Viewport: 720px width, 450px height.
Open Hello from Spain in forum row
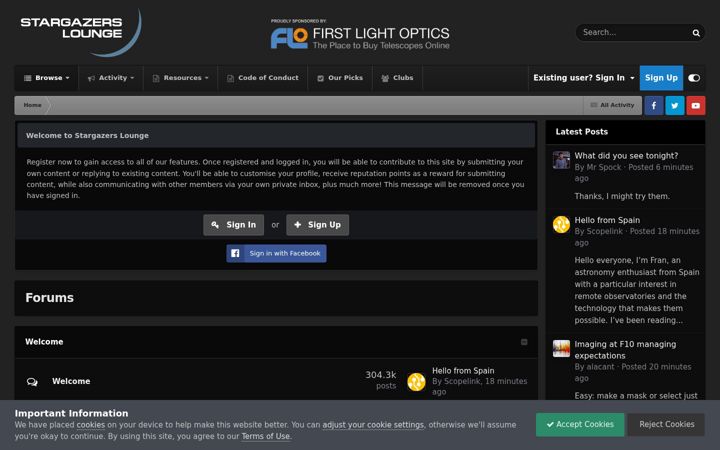[463, 371]
